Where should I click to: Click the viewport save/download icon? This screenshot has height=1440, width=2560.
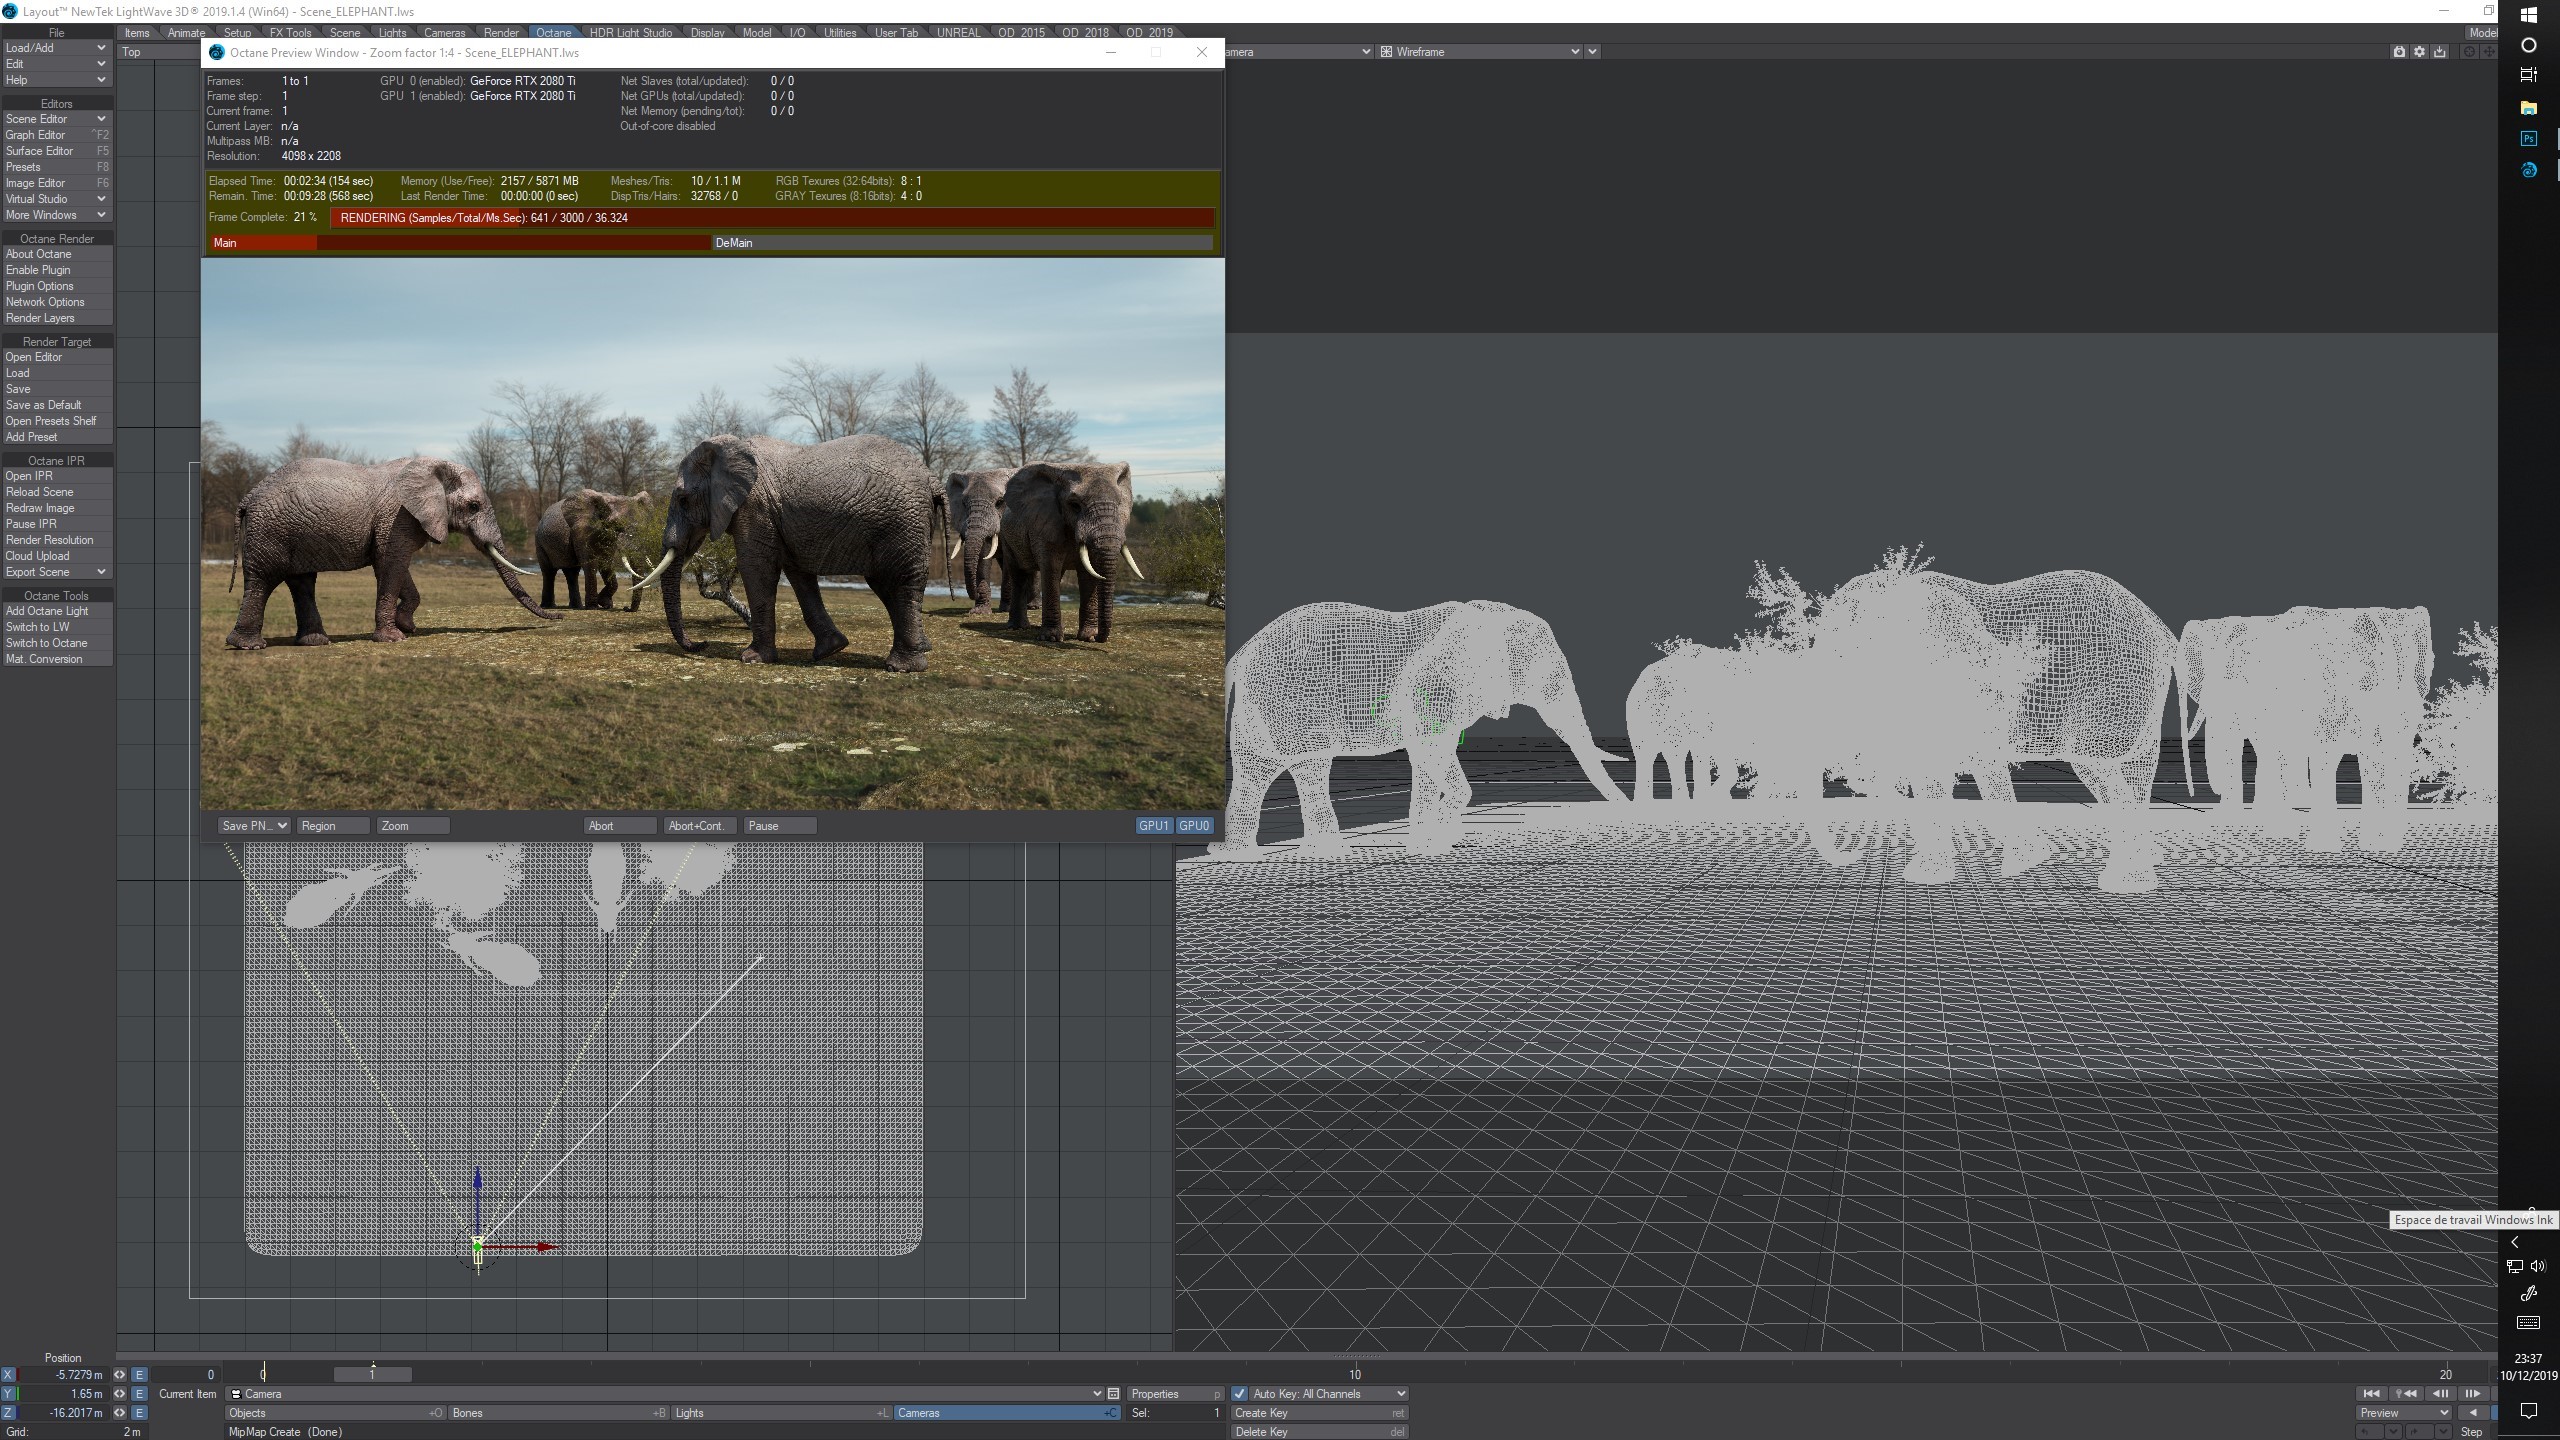[x=2440, y=52]
